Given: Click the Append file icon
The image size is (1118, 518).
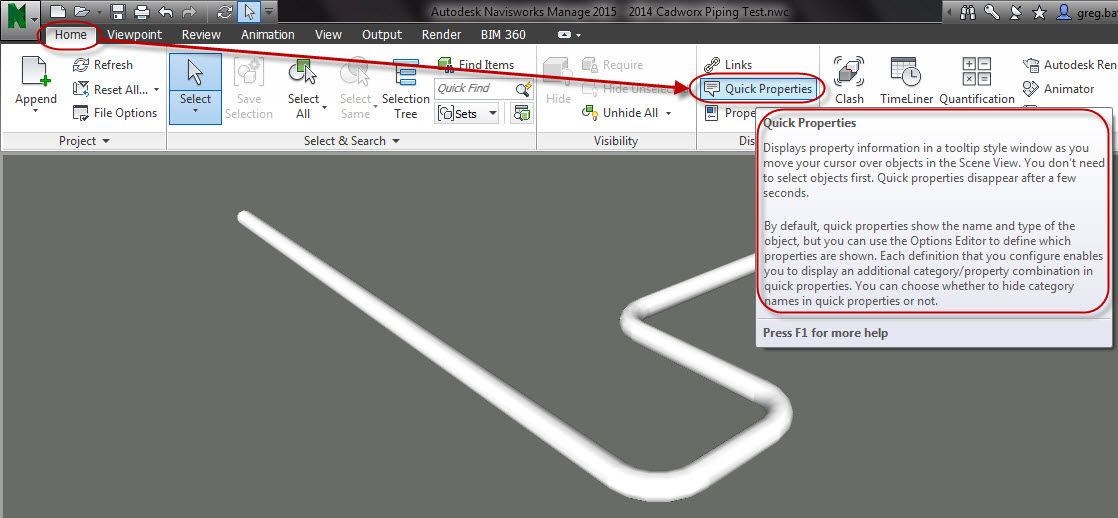Looking at the screenshot, I should point(35,73).
